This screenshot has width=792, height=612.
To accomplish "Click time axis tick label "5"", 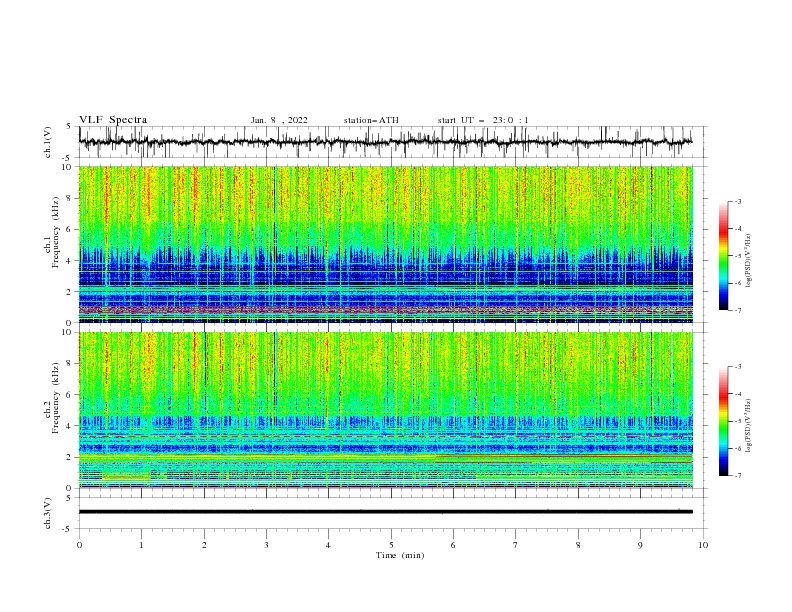I will click(391, 545).
